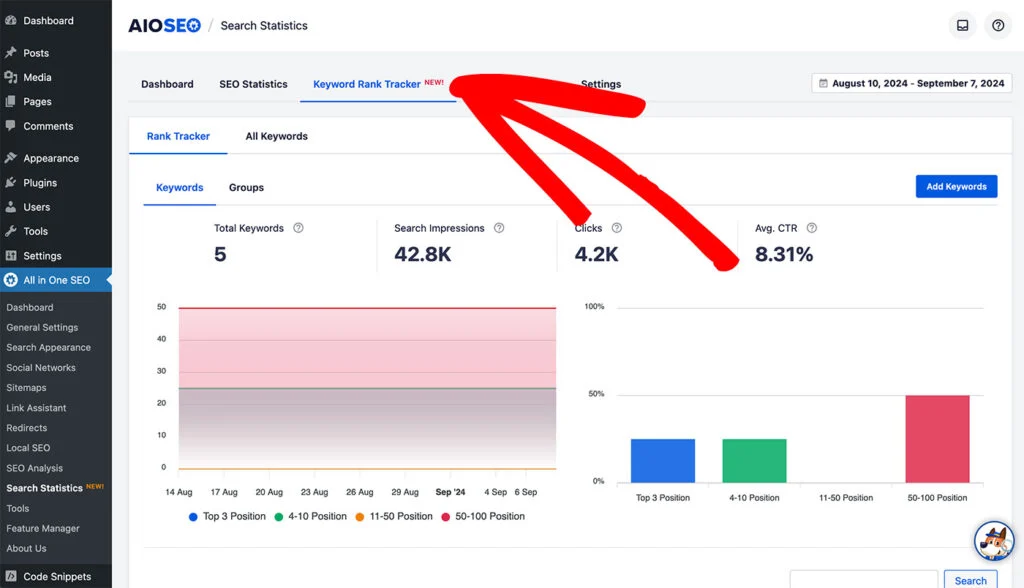Click the Clicks info tooltip icon
The image size is (1024, 588).
tap(617, 228)
